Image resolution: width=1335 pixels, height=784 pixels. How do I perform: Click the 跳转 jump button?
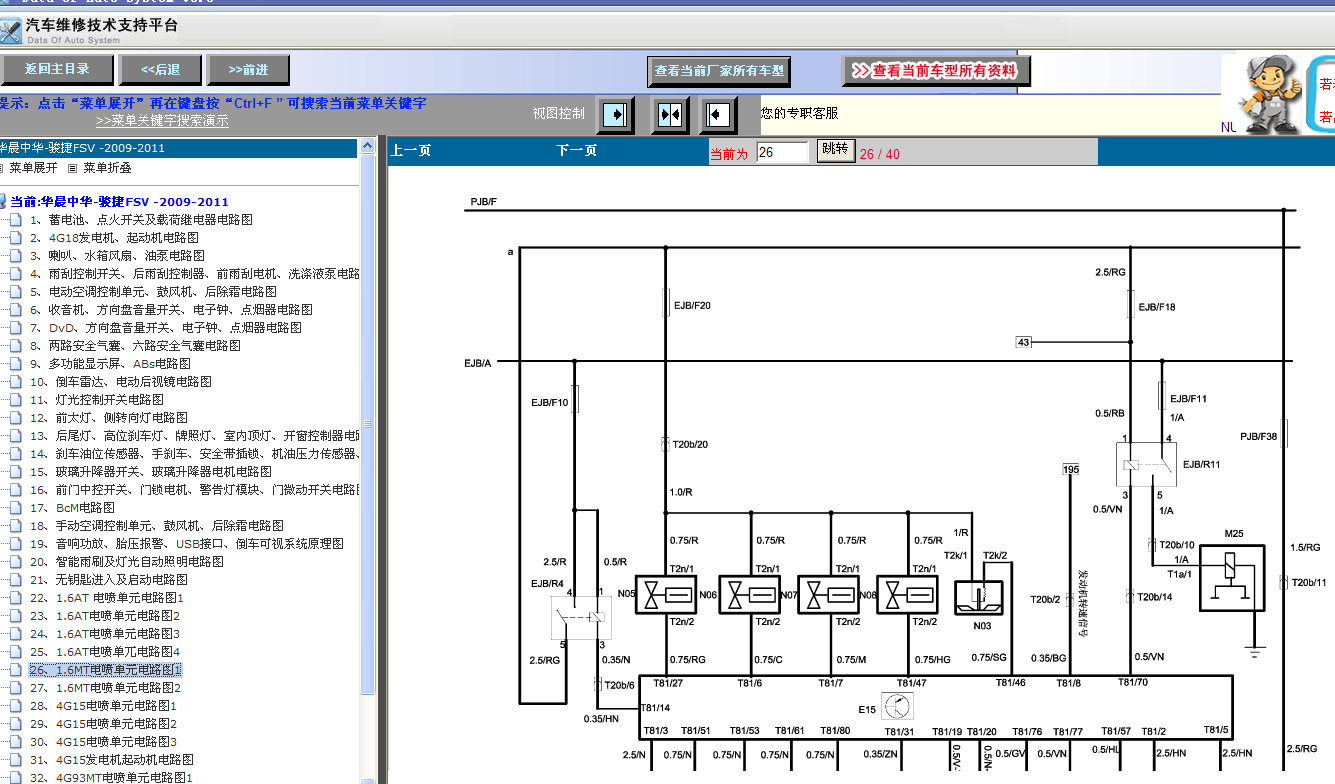[835, 150]
